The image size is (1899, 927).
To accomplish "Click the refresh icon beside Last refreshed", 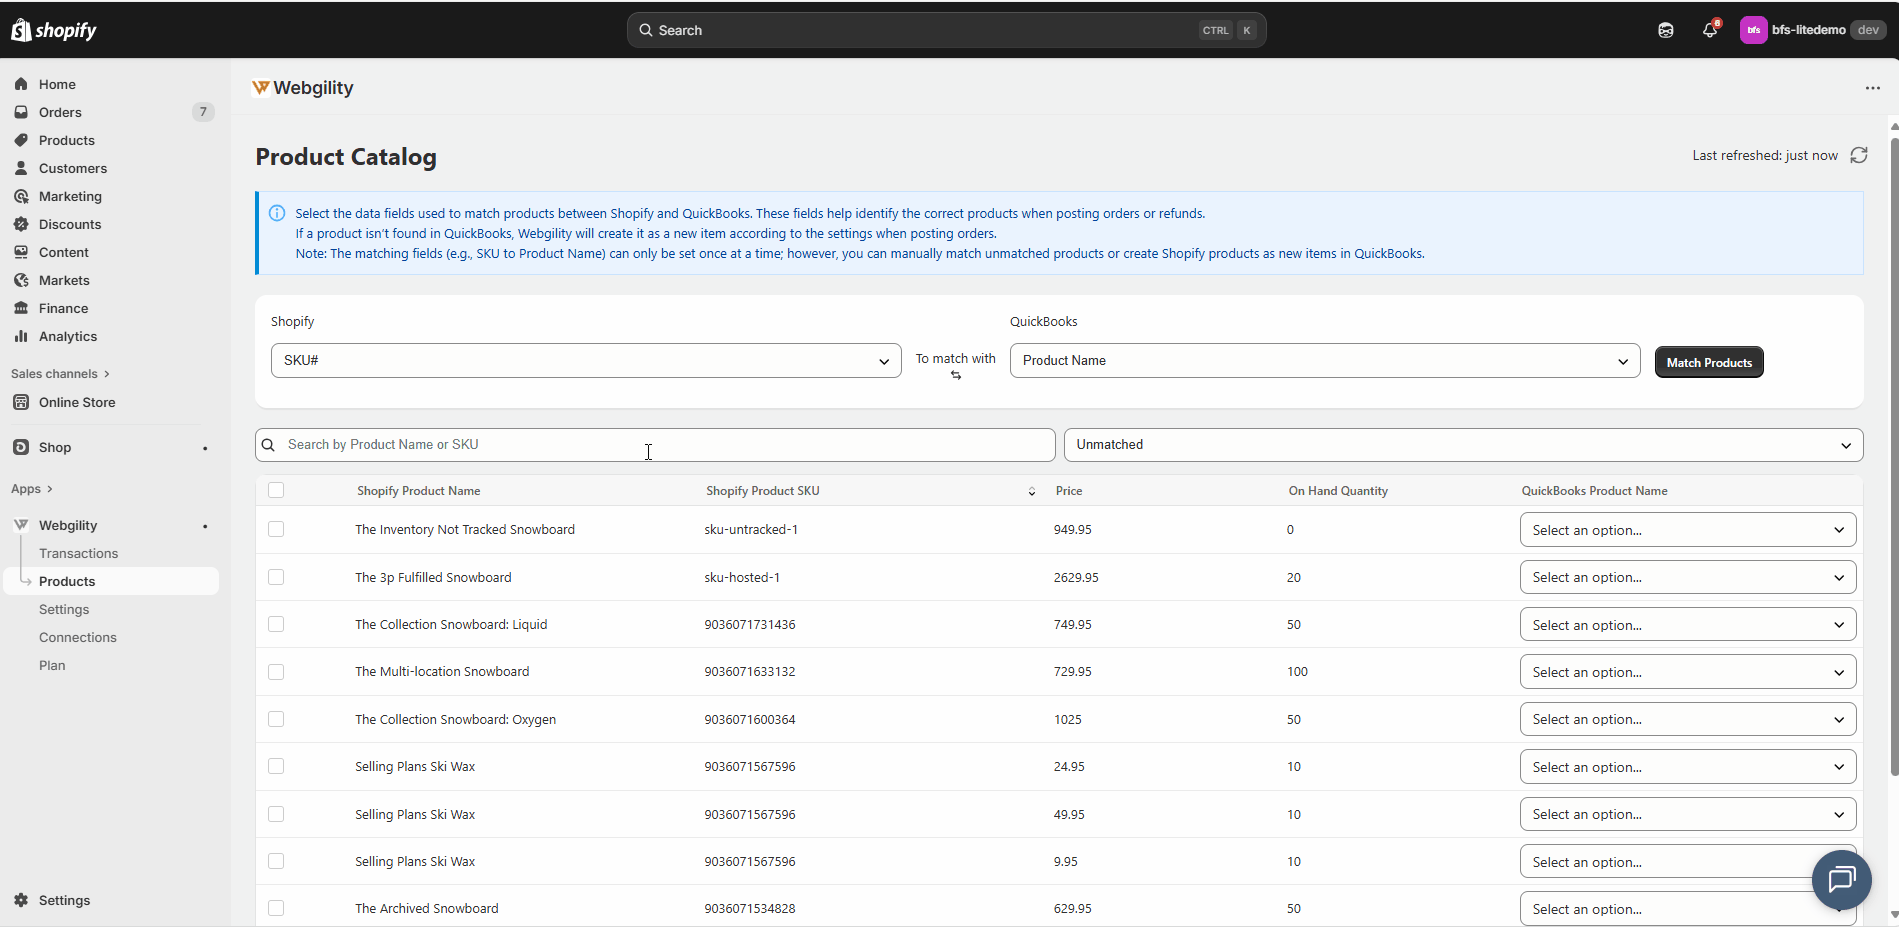I will pyautogui.click(x=1858, y=155).
